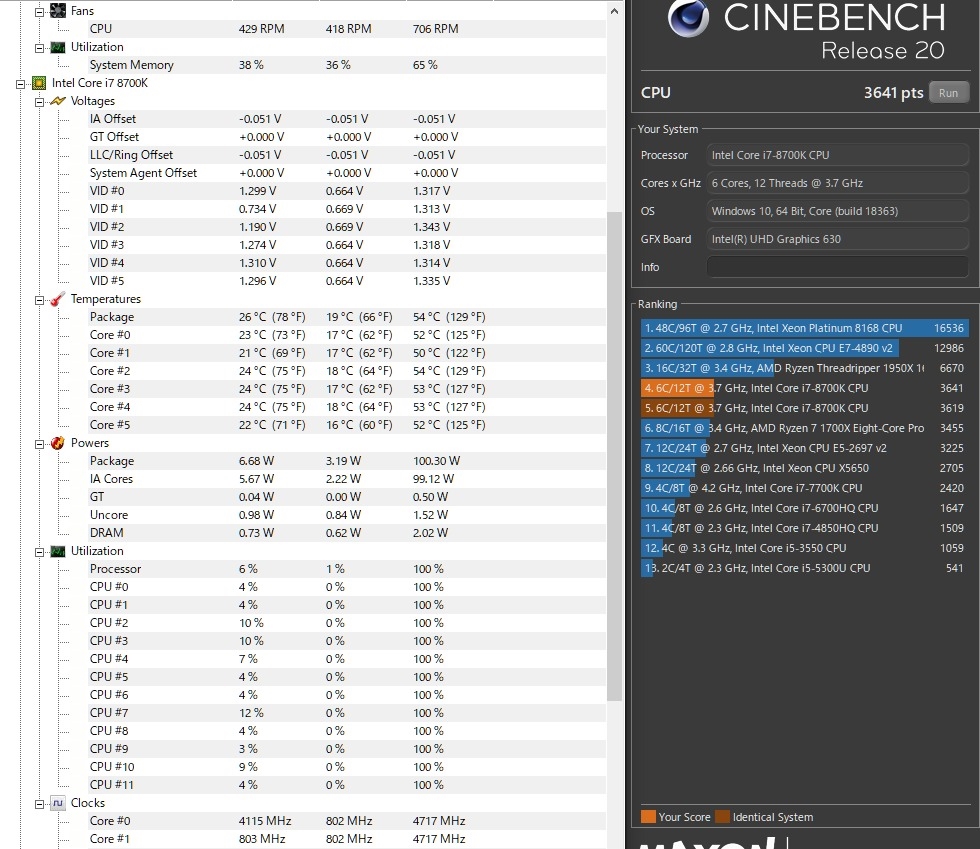Image resolution: width=980 pixels, height=849 pixels.
Task: Collapse the Temperatures section
Action: [39, 300]
